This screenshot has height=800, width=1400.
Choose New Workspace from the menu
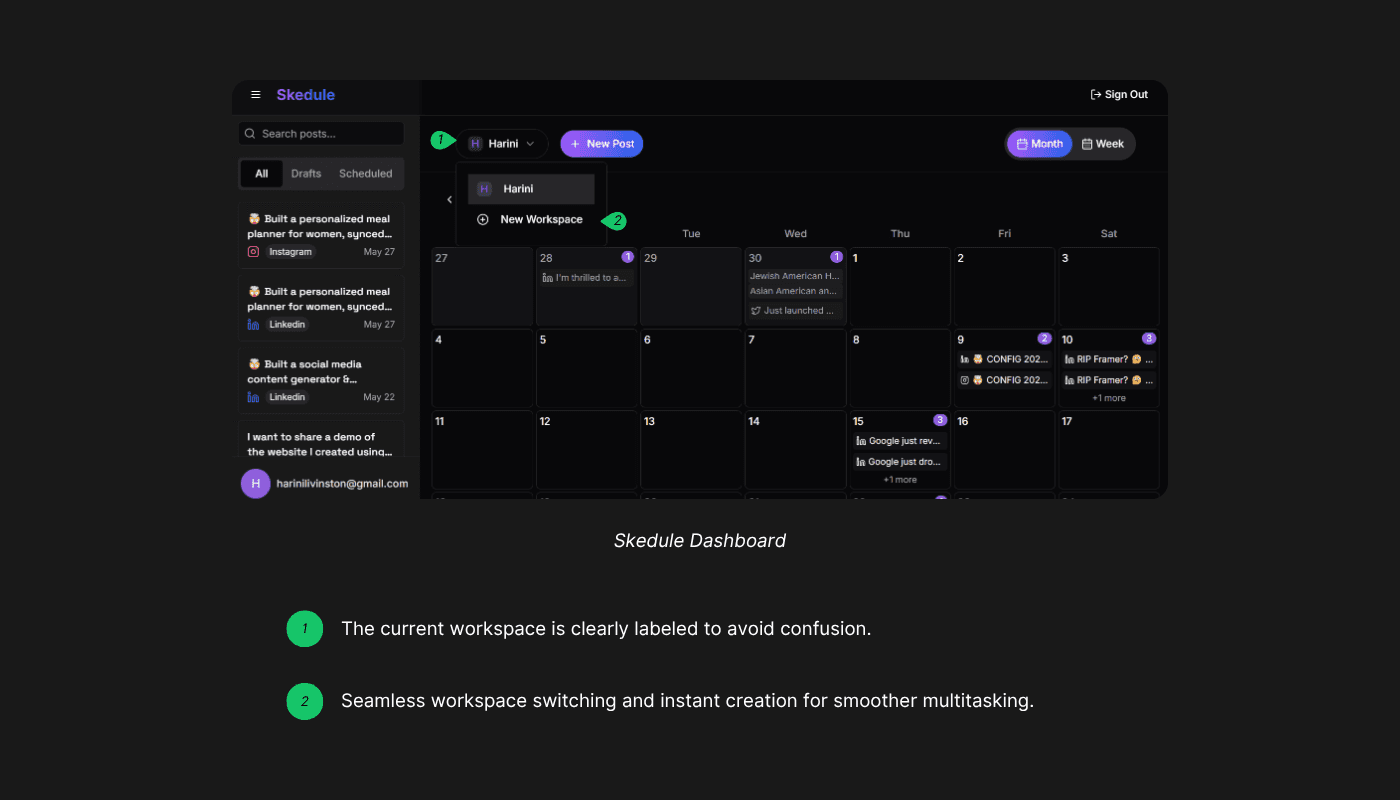tap(540, 219)
